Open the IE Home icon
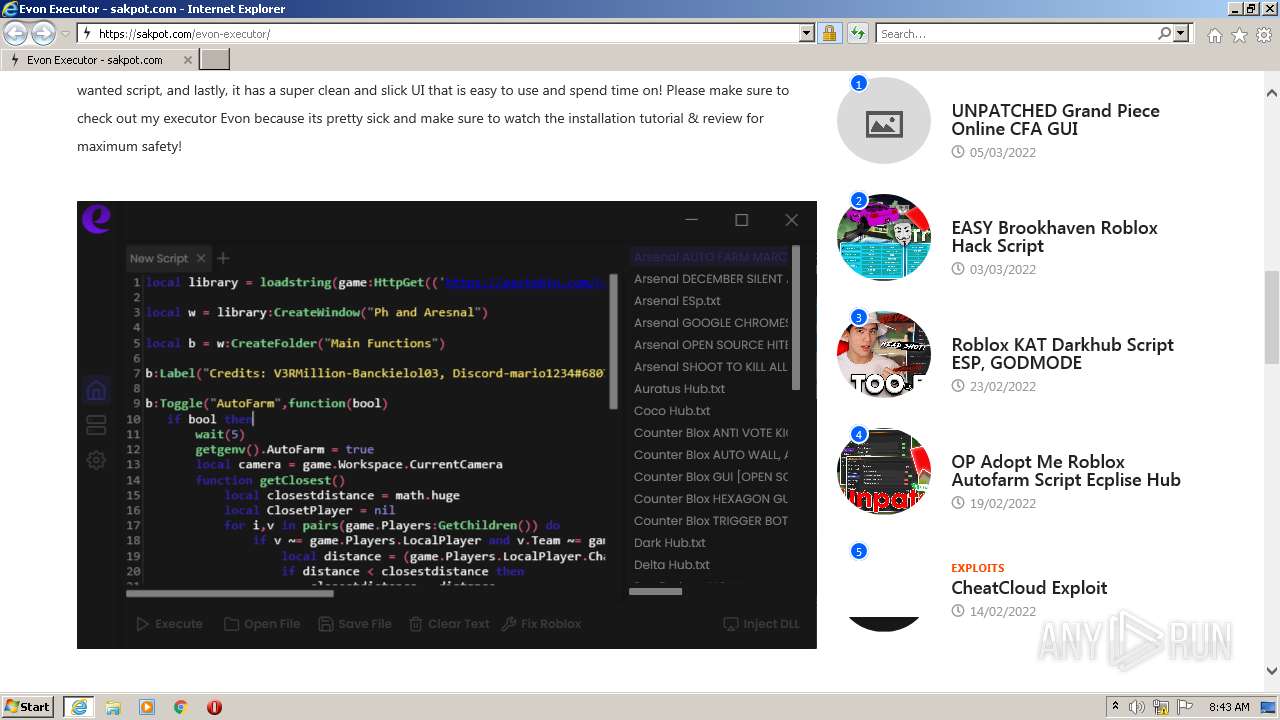Screen dimensions: 1280x720 point(1214,35)
